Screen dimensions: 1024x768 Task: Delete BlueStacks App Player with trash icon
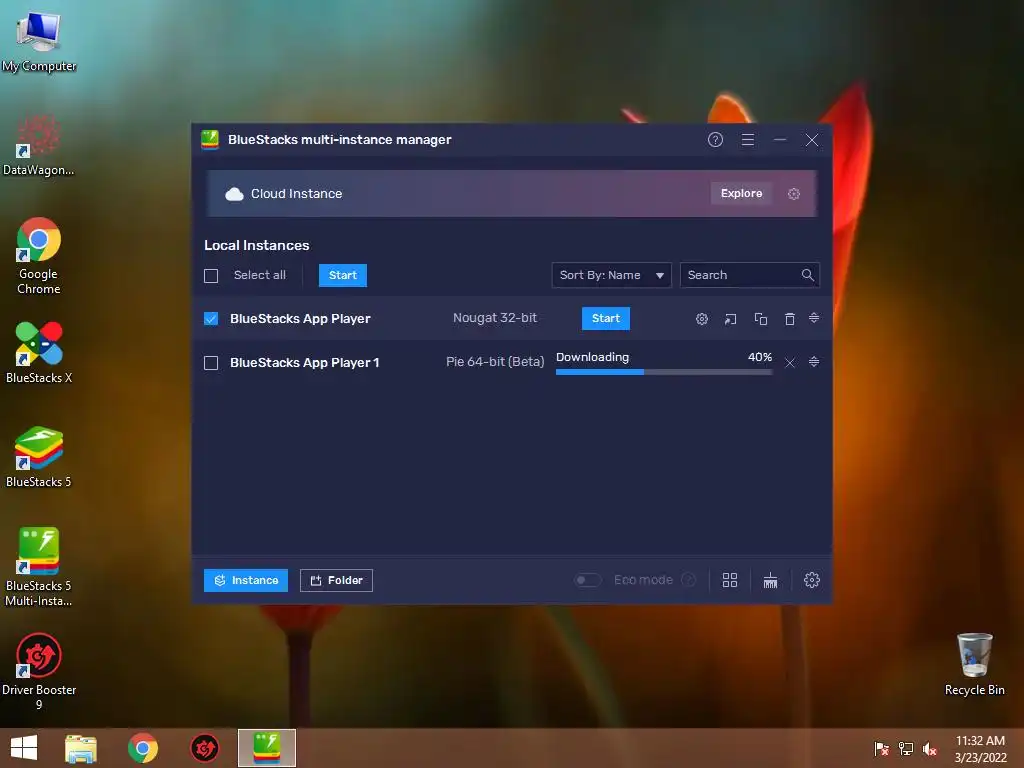[790, 319]
